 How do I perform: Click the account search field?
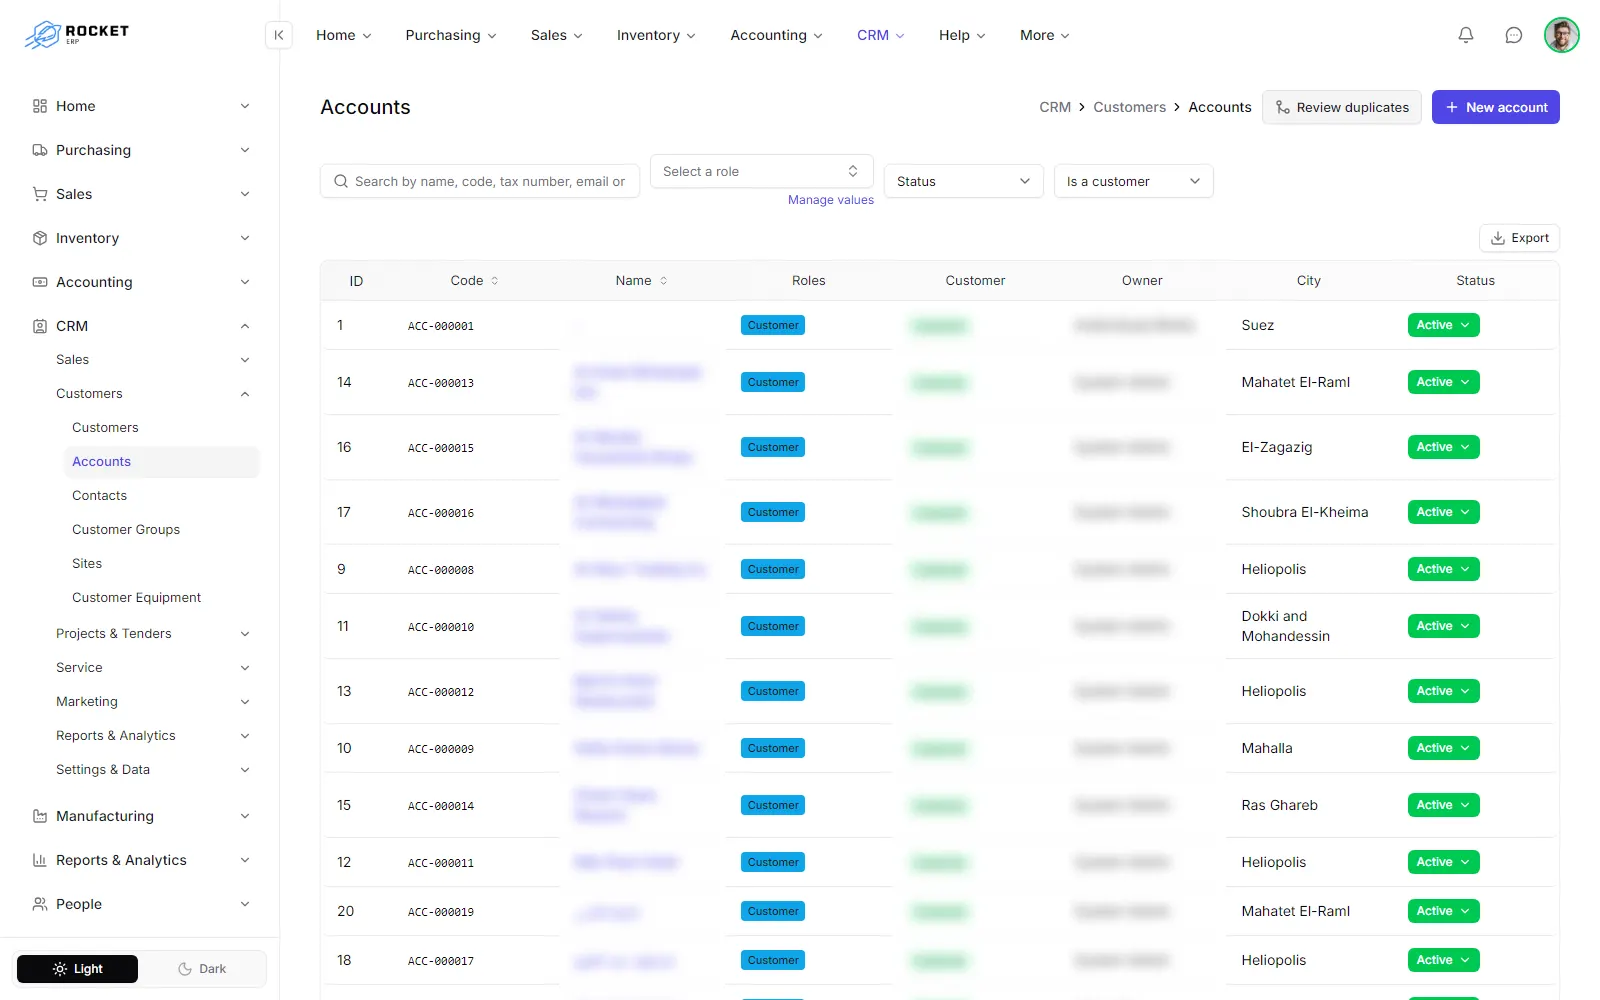[x=480, y=181]
